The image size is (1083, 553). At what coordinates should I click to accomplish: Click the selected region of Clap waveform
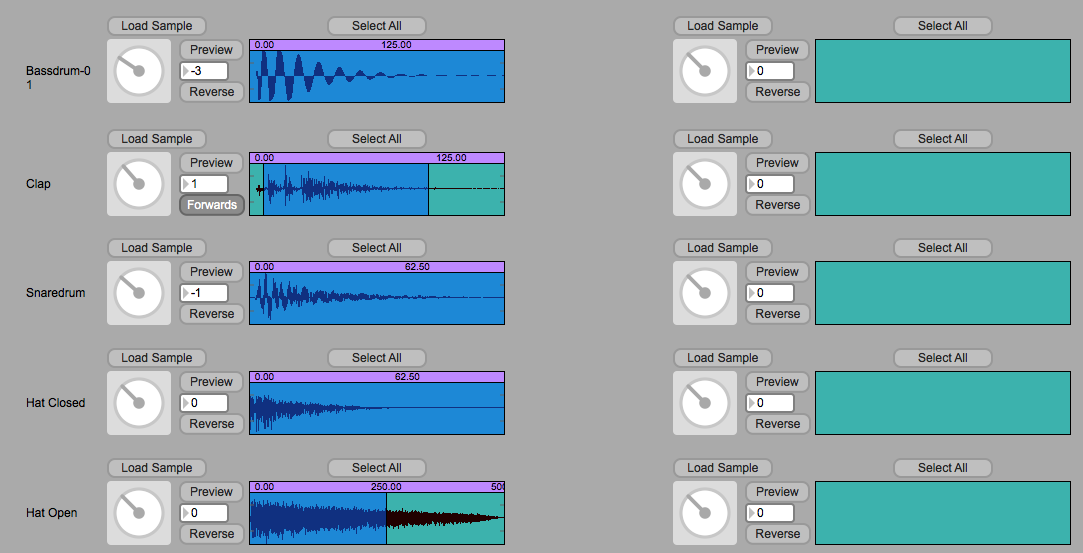coord(345,189)
